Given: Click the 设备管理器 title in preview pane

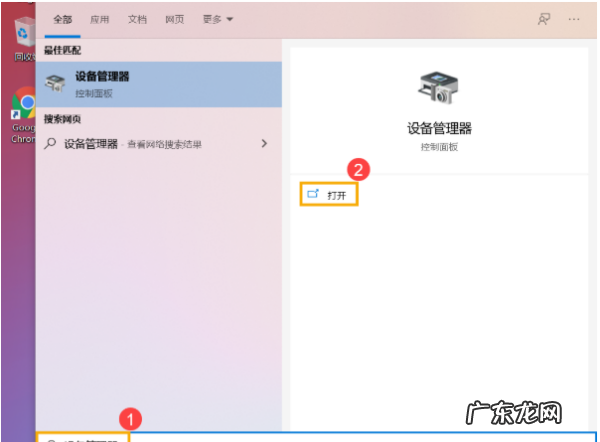Looking at the screenshot, I should click(x=439, y=128).
